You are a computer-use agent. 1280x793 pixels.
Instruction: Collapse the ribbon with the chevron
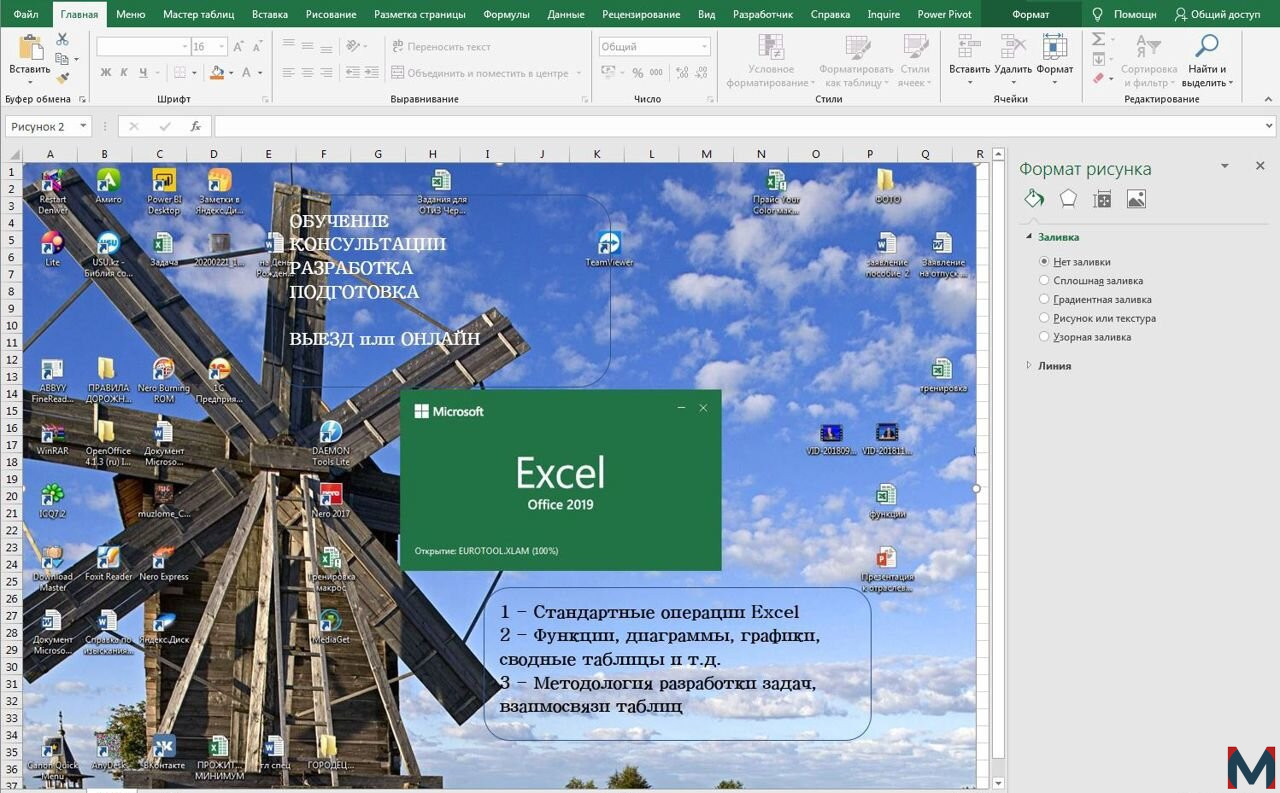tap(1268, 99)
